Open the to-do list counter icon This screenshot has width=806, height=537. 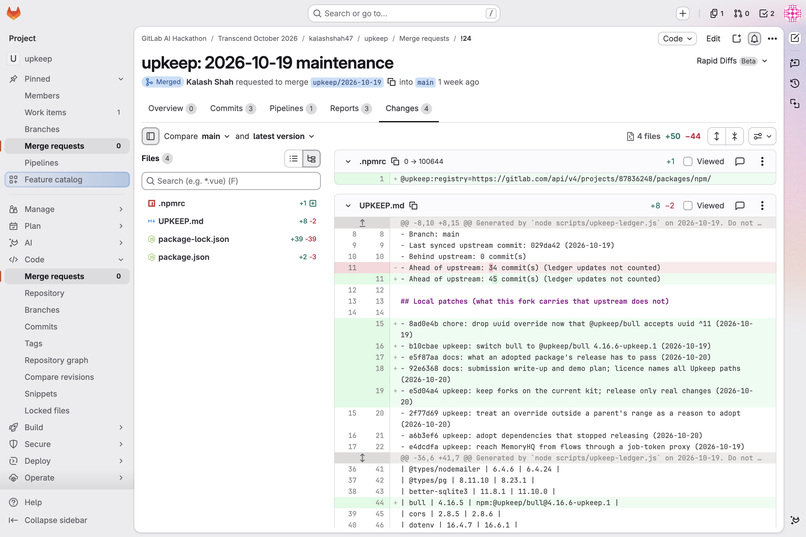coord(766,13)
